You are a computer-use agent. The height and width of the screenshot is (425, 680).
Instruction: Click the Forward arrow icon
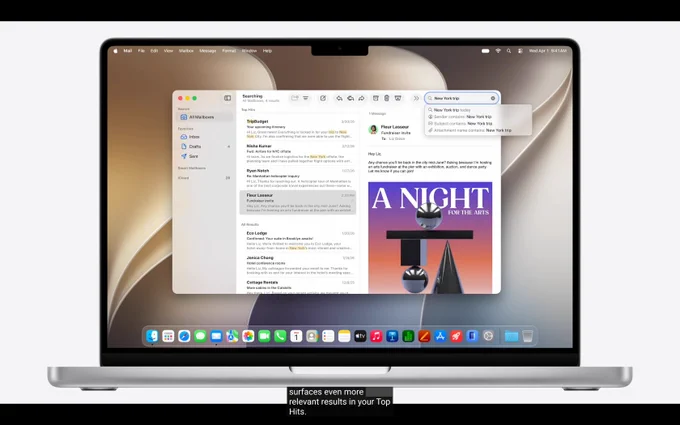361,98
